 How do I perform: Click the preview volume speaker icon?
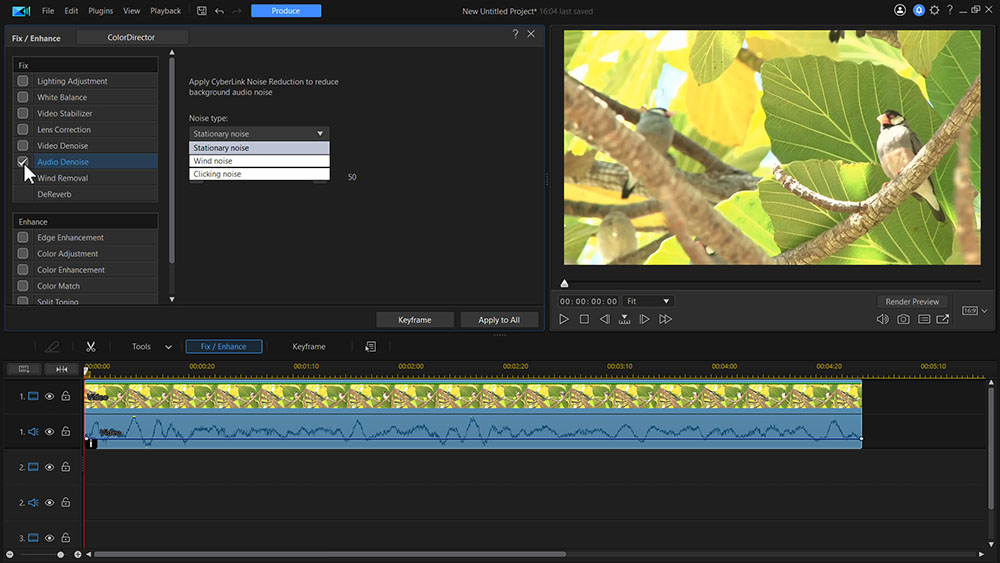[882, 319]
